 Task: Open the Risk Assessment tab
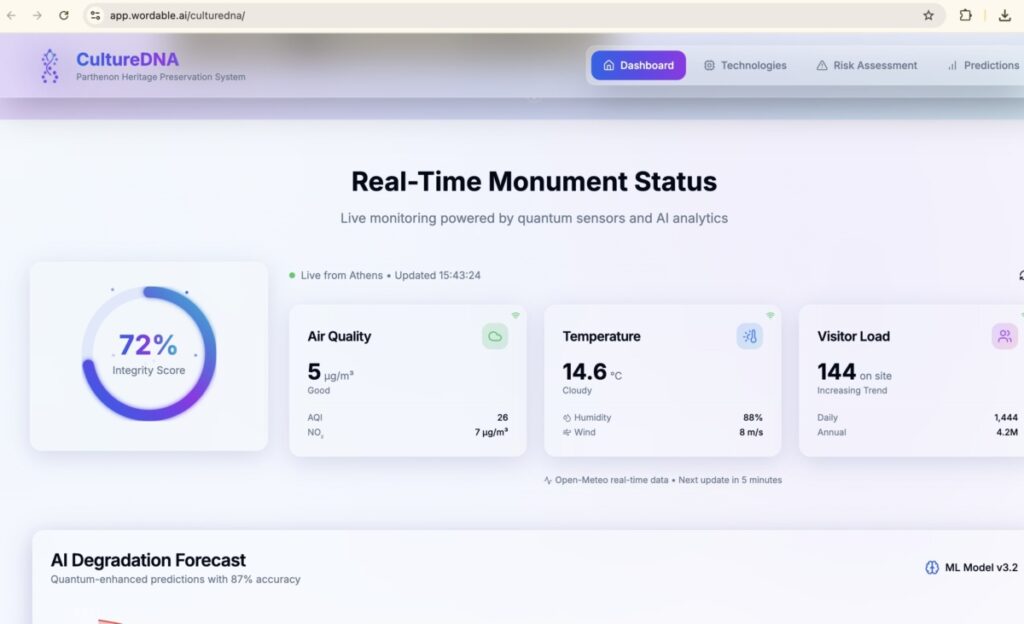866,65
